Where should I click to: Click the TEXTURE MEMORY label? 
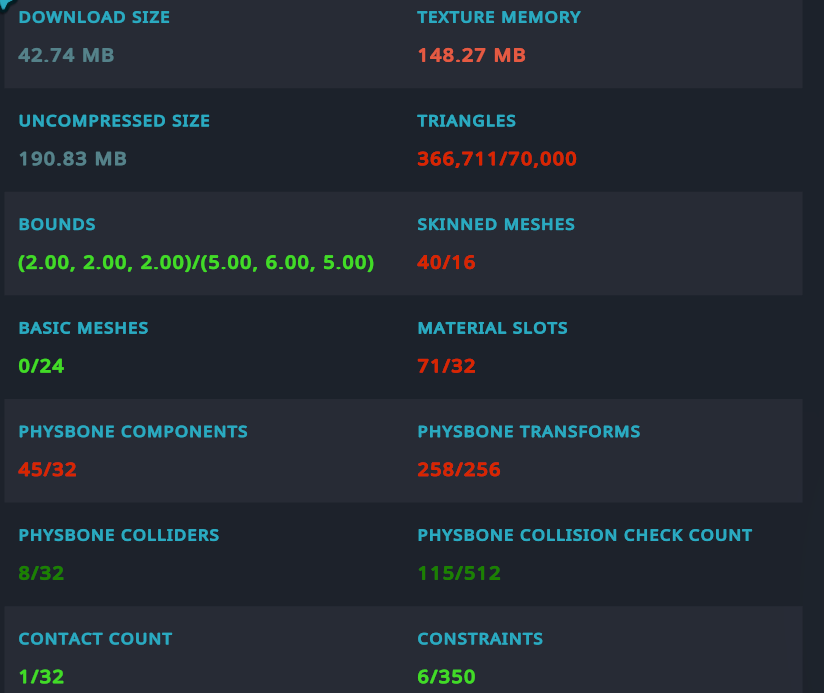pyautogui.click(x=499, y=17)
